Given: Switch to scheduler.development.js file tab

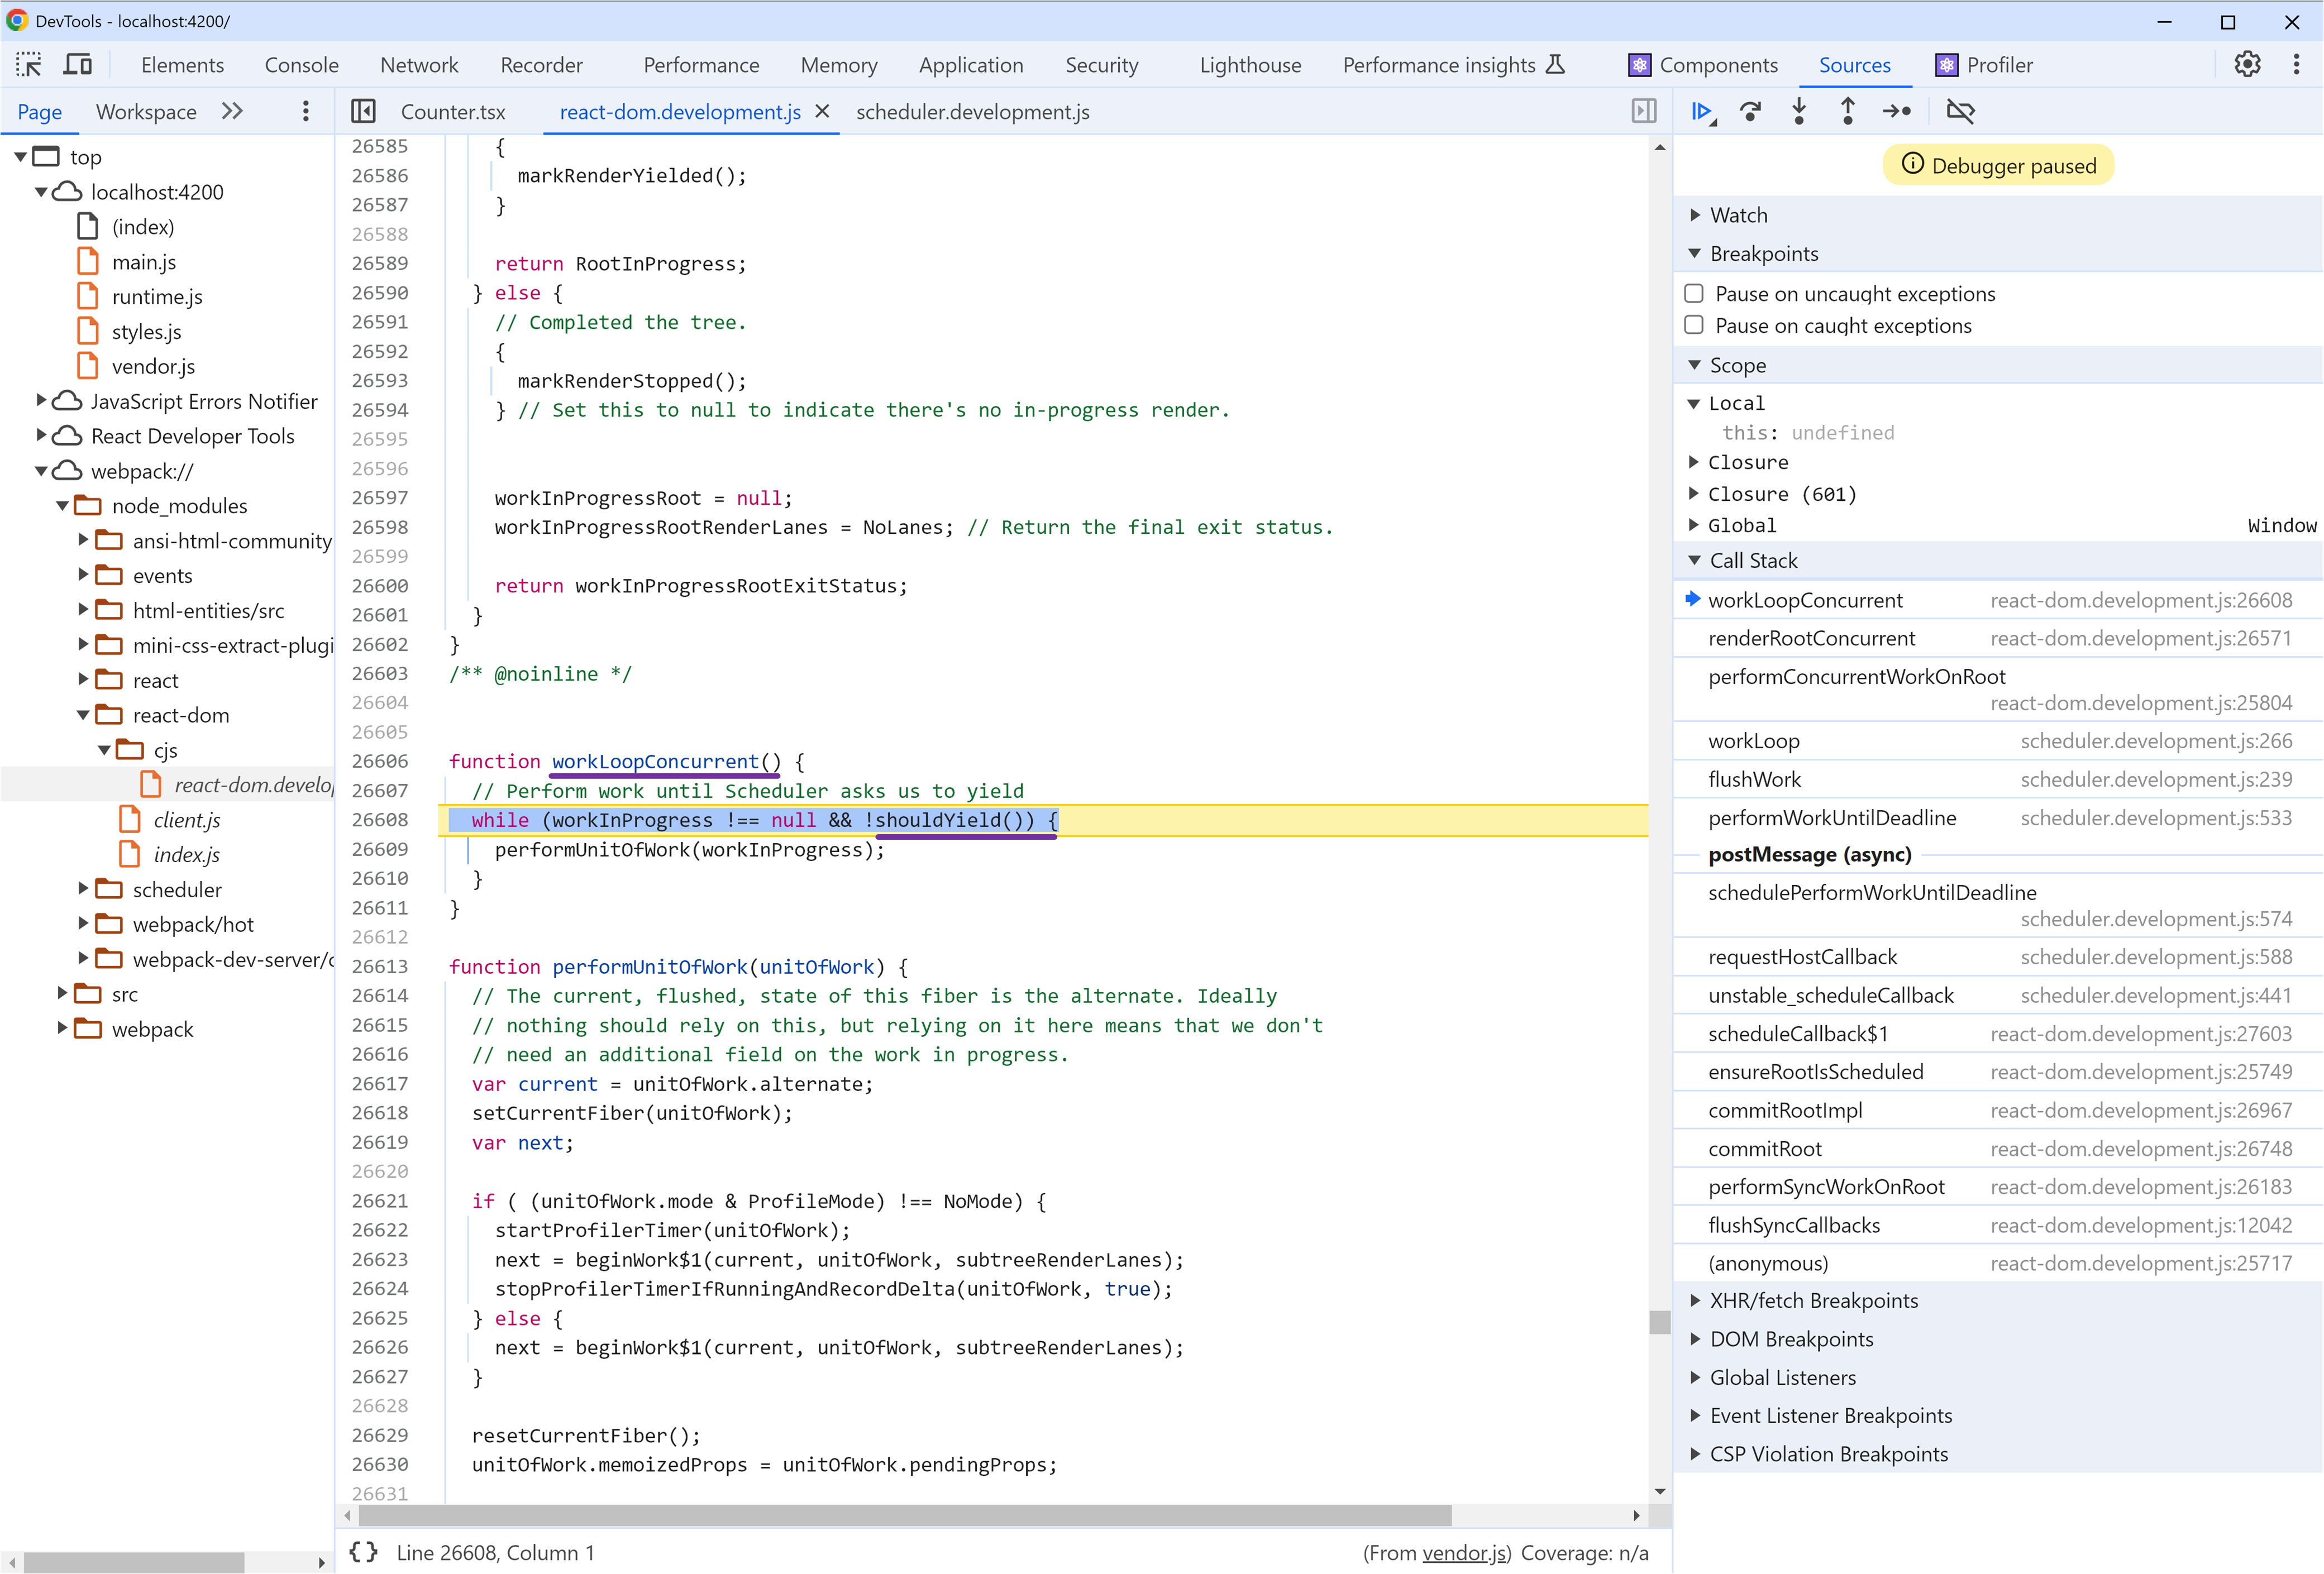Looking at the screenshot, I should click(972, 112).
